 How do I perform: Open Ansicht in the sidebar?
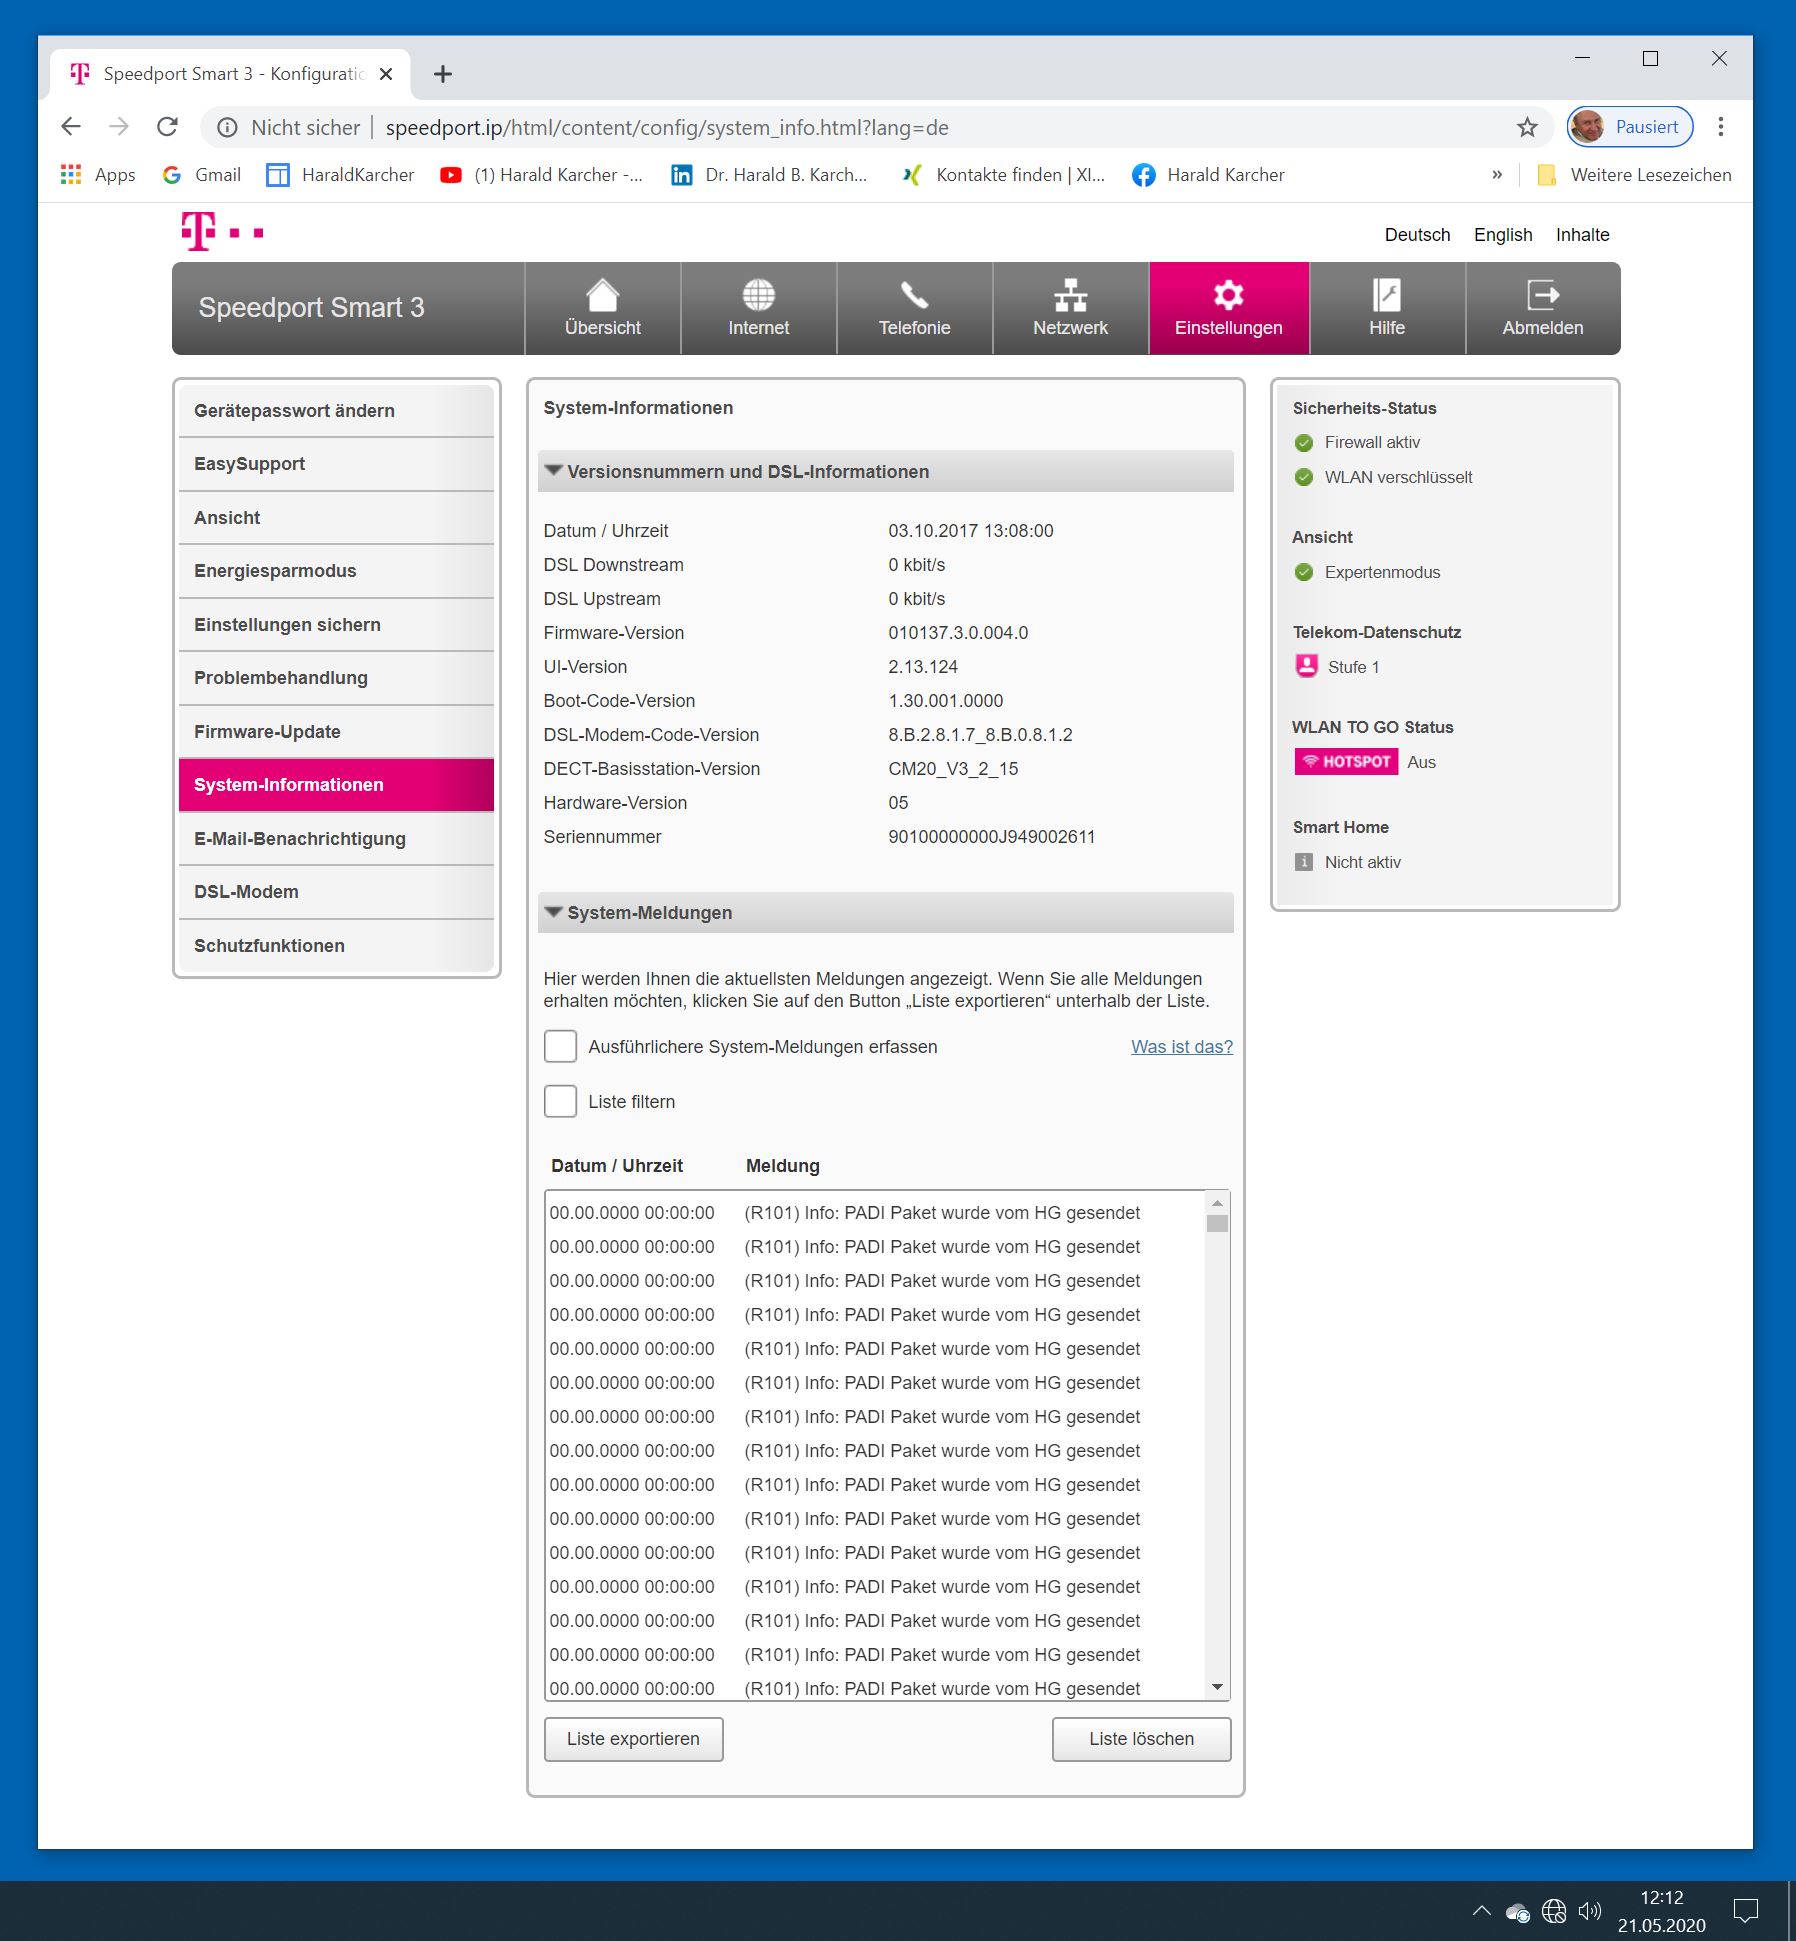(336, 518)
